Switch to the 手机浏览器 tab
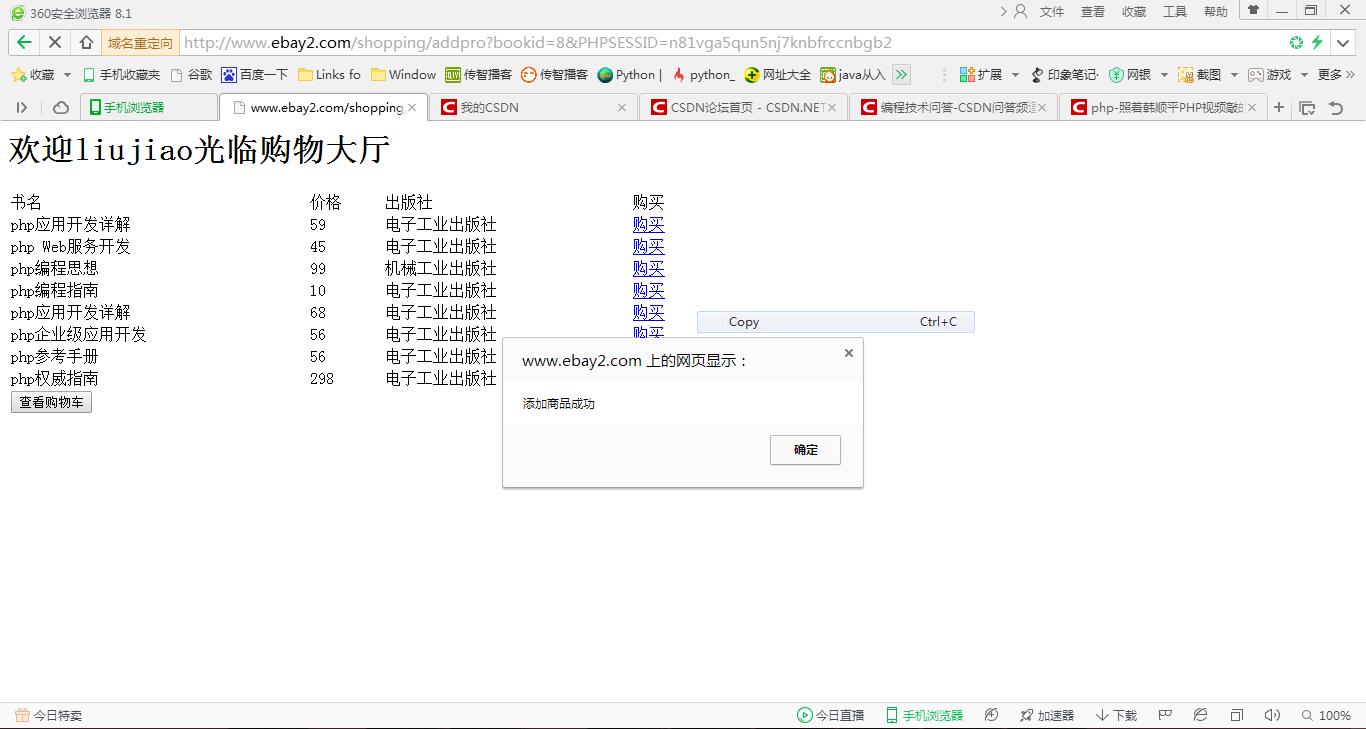Image resolution: width=1366 pixels, height=729 pixels. [148, 107]
